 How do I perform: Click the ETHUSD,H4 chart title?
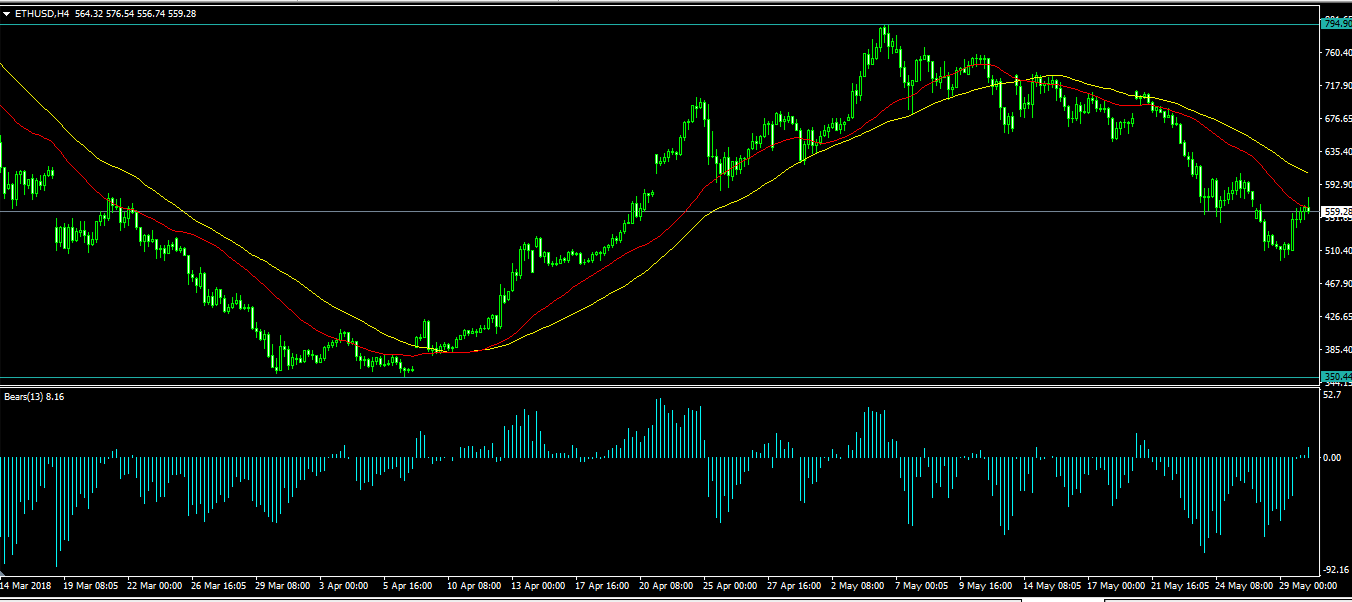tap(42, 13)
